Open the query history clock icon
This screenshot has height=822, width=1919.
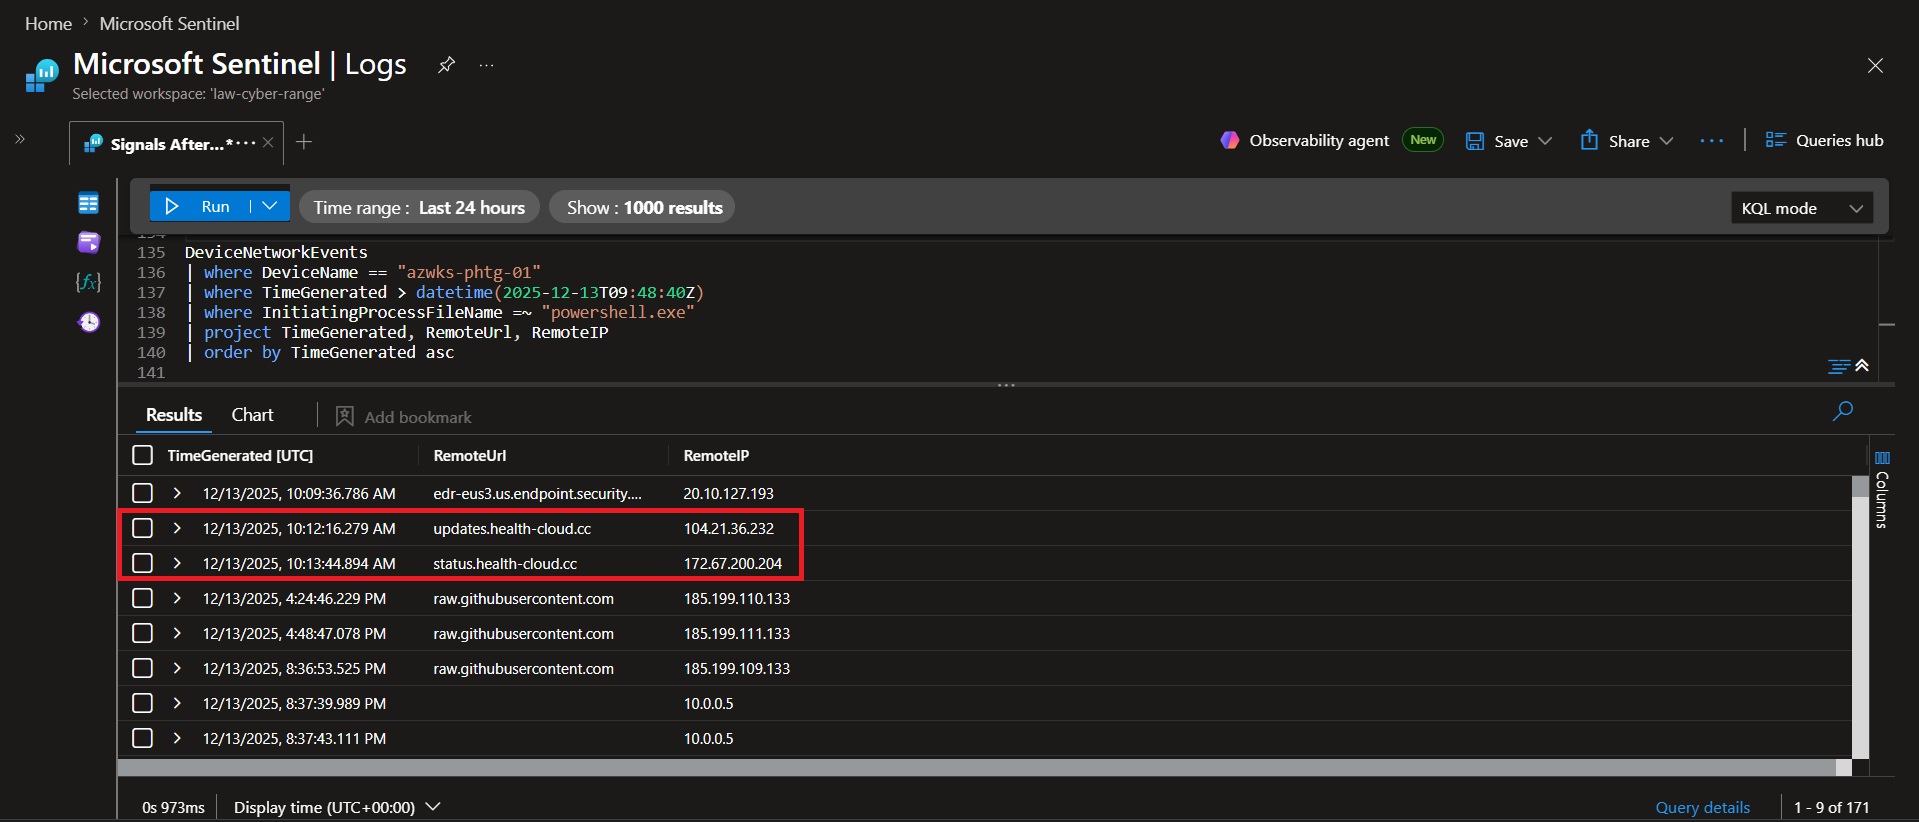click(89, 322)
